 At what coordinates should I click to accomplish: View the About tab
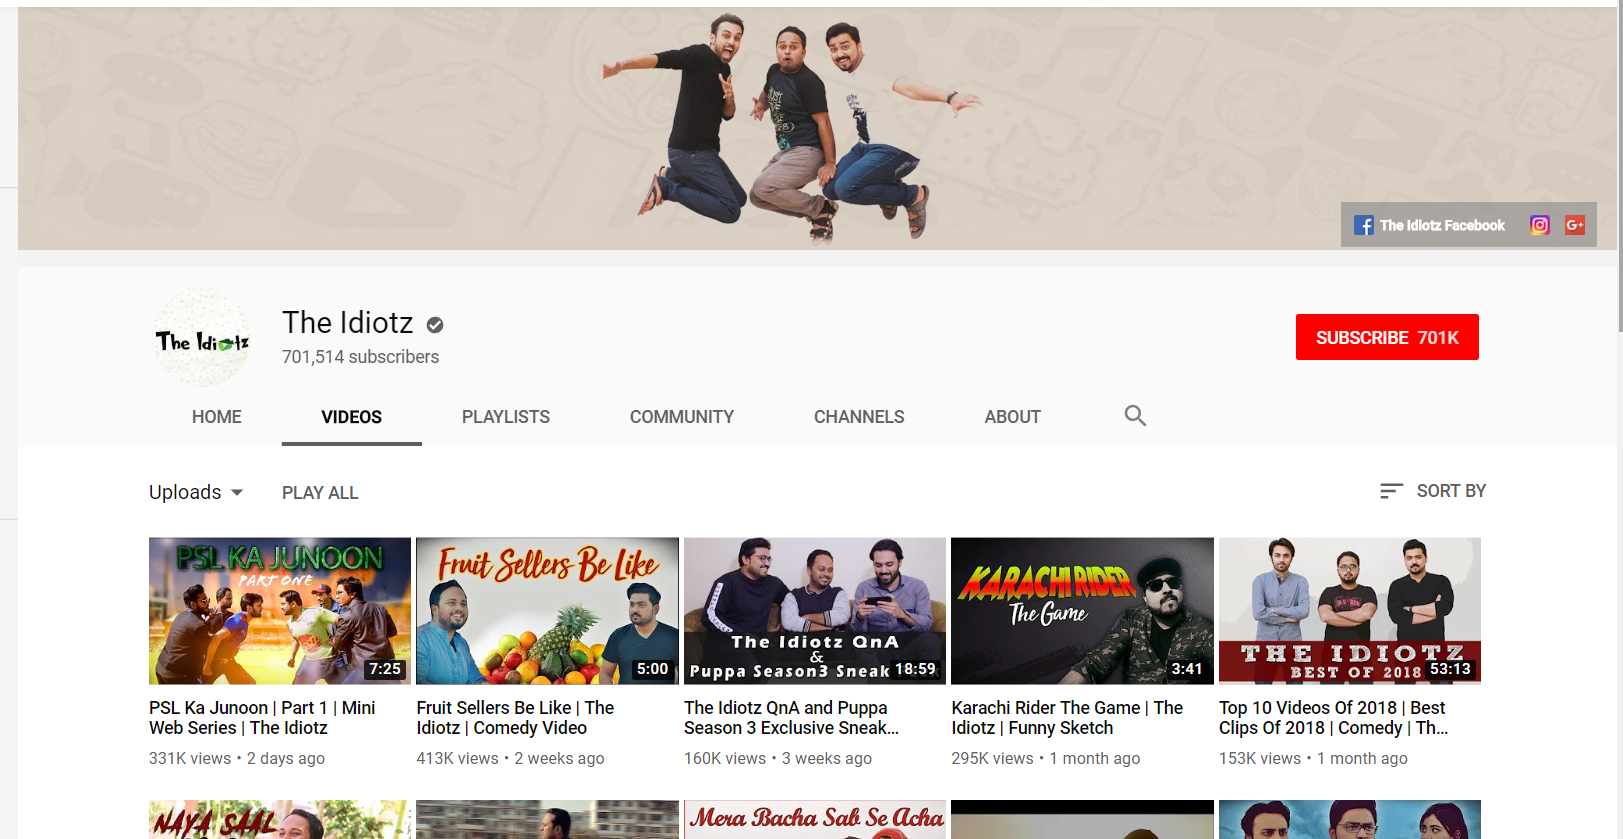click(x=1013, y=417)
